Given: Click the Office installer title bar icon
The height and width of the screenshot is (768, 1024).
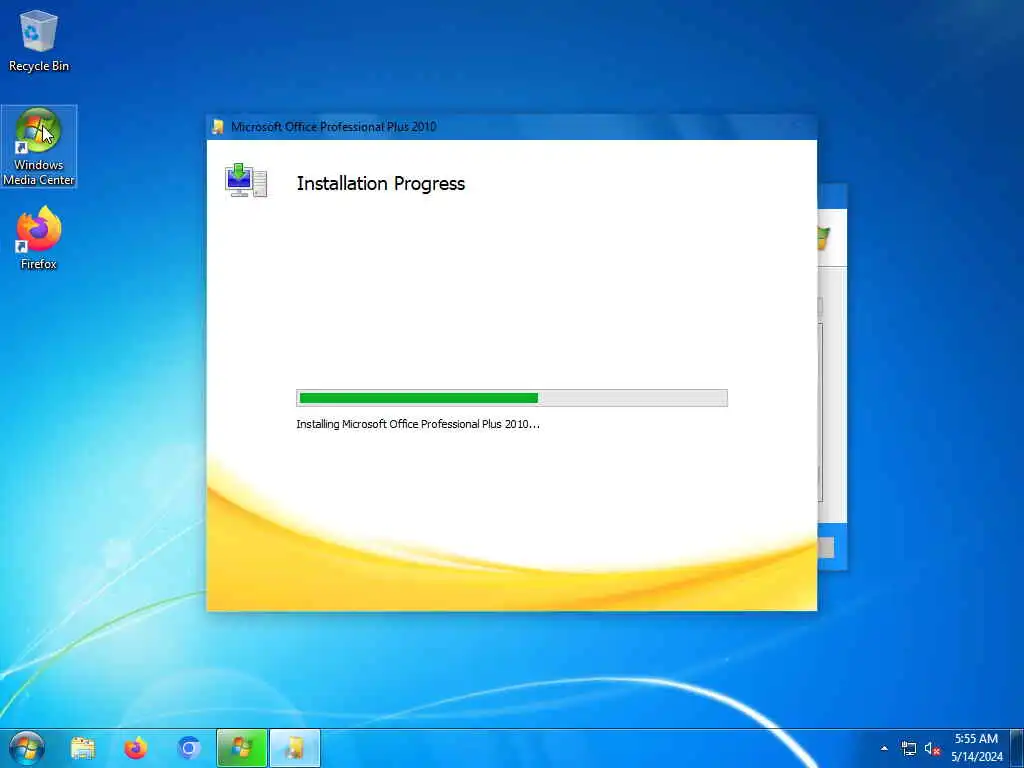Looking at the screenshot, I should point(217,127).
